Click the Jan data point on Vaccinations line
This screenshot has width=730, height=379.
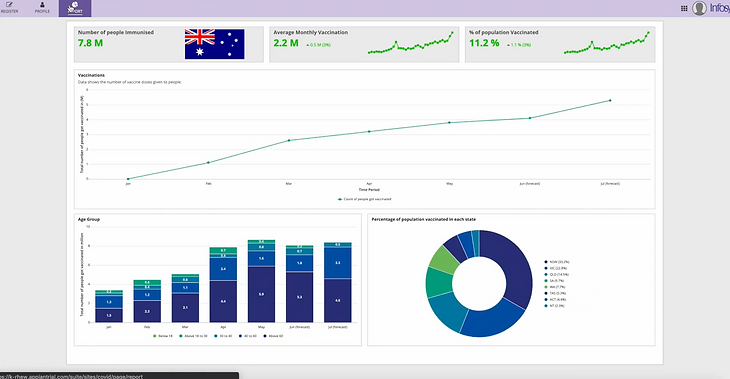tap(128, 179)
